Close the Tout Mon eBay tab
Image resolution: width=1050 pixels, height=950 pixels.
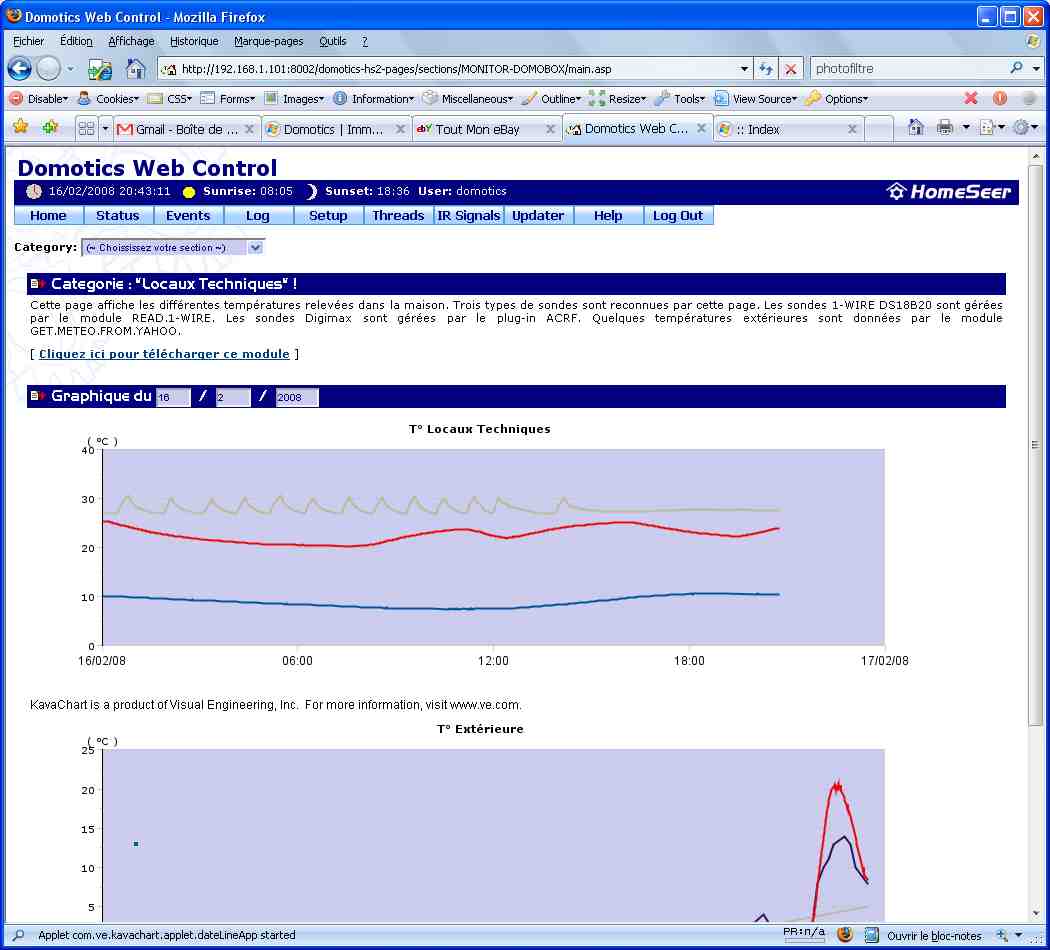[x=550, y=129]
